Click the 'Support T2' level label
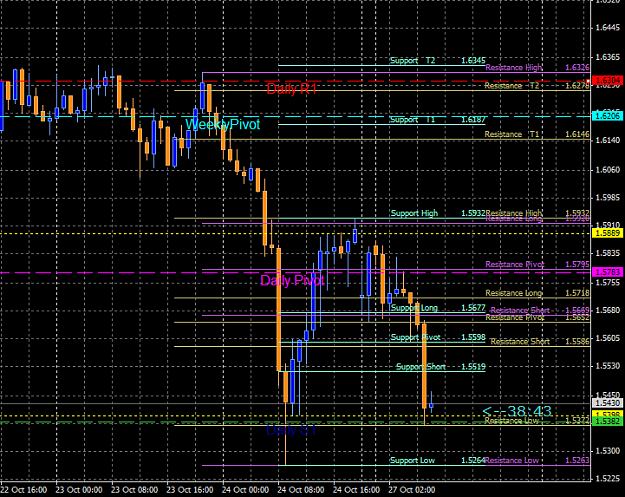The image size is (625, 497). coord(413,61)
